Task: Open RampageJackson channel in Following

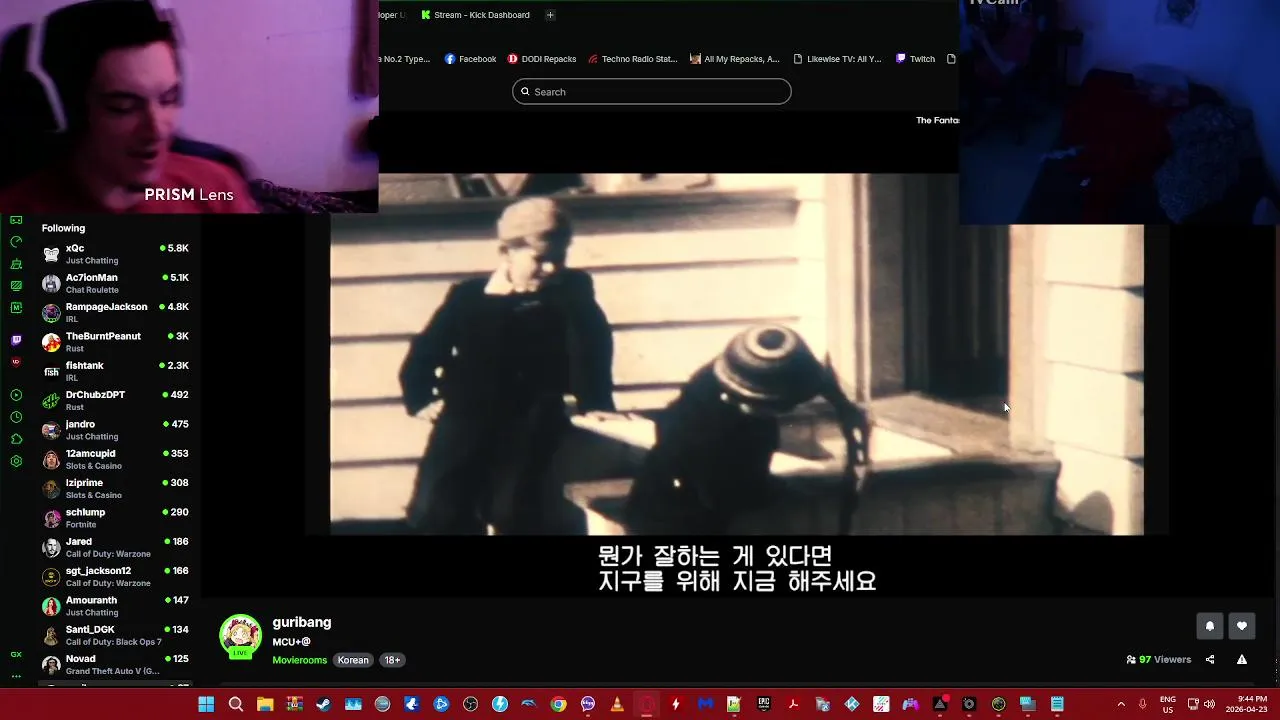Action: [x=115, y=313]
